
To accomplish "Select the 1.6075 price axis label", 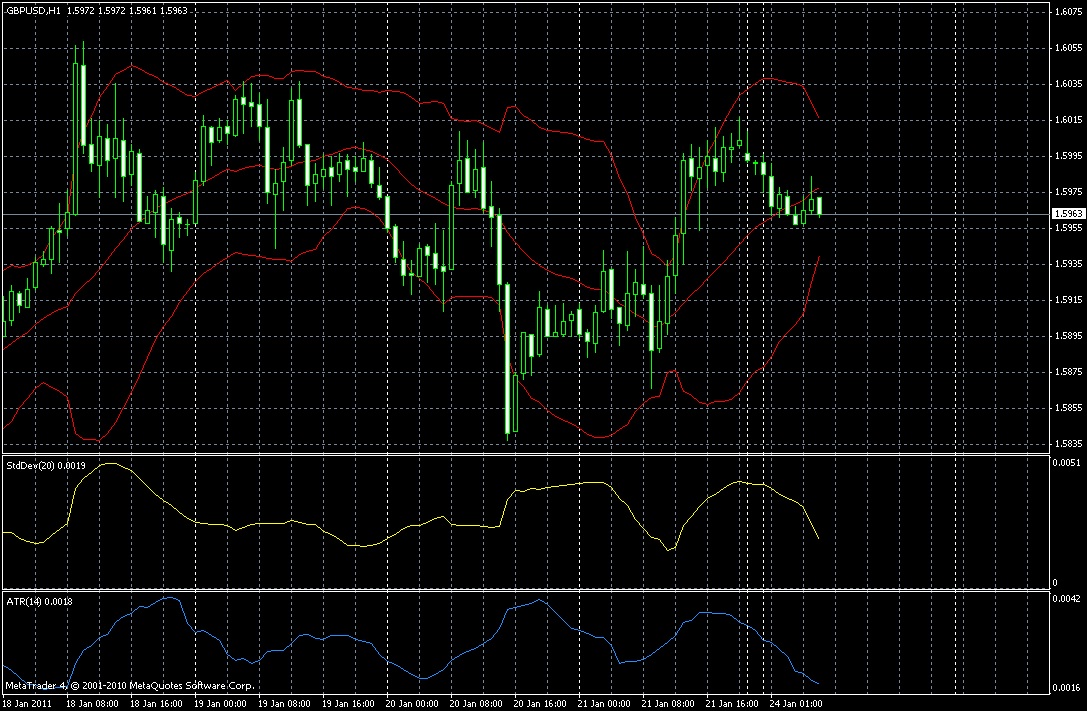I will point(1068,12).
